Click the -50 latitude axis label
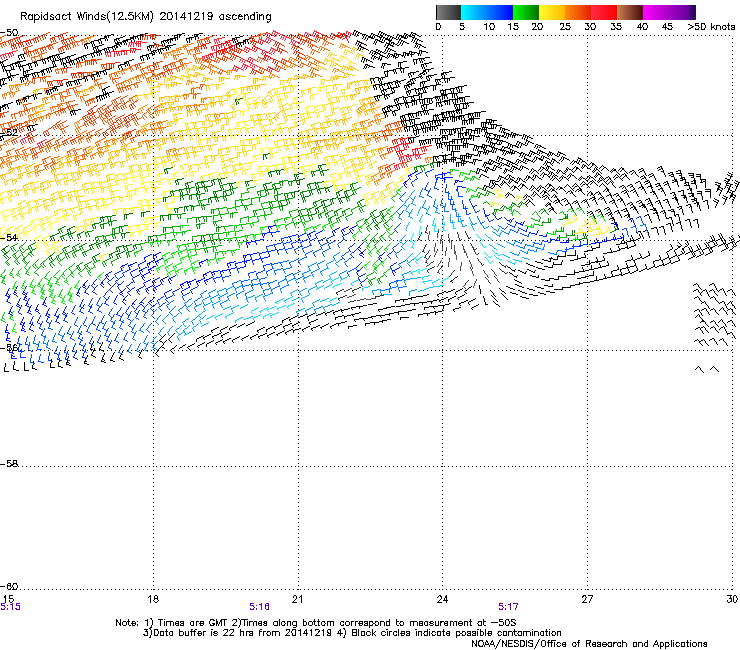Viewport: 740px width, 650px height. pyautogui.click(x=9, y=33)
